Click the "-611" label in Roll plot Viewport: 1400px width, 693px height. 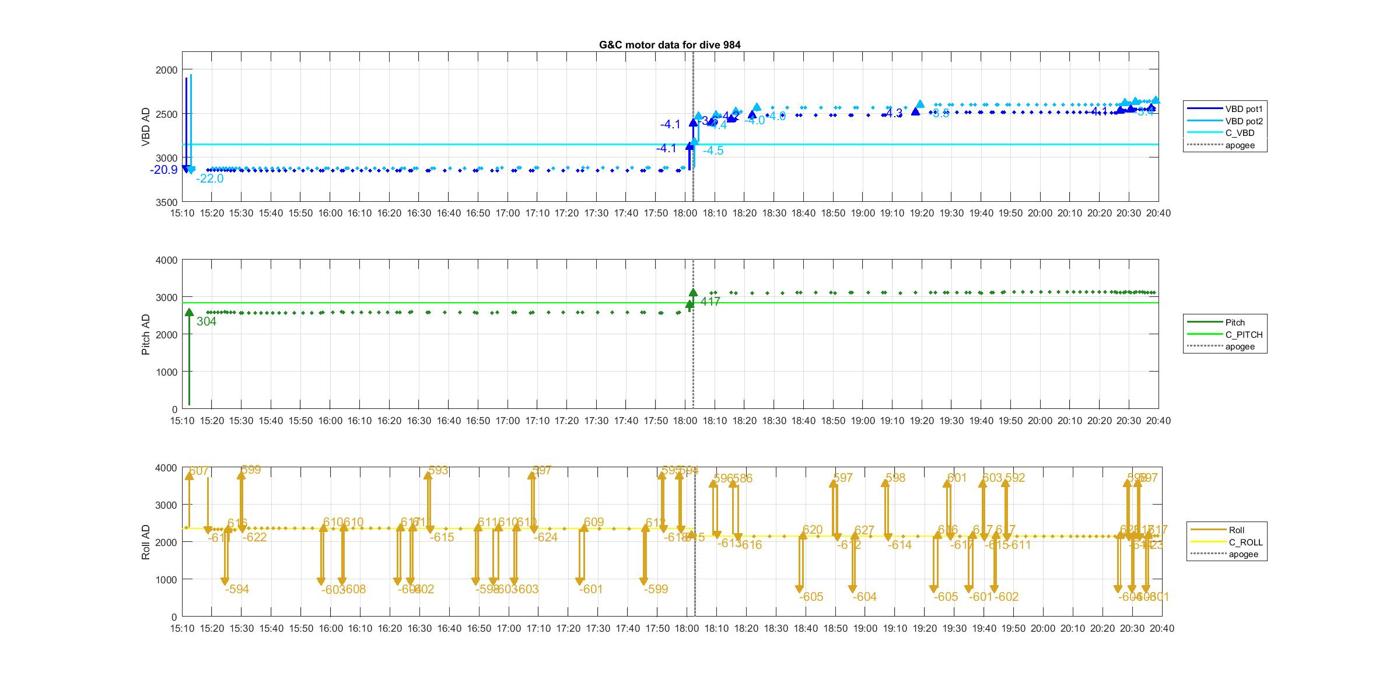point(1019,545)
